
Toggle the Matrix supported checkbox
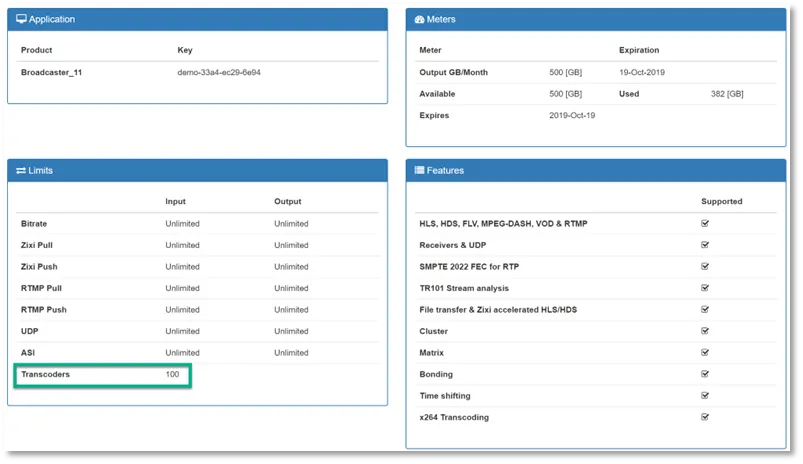pos(705,352)
